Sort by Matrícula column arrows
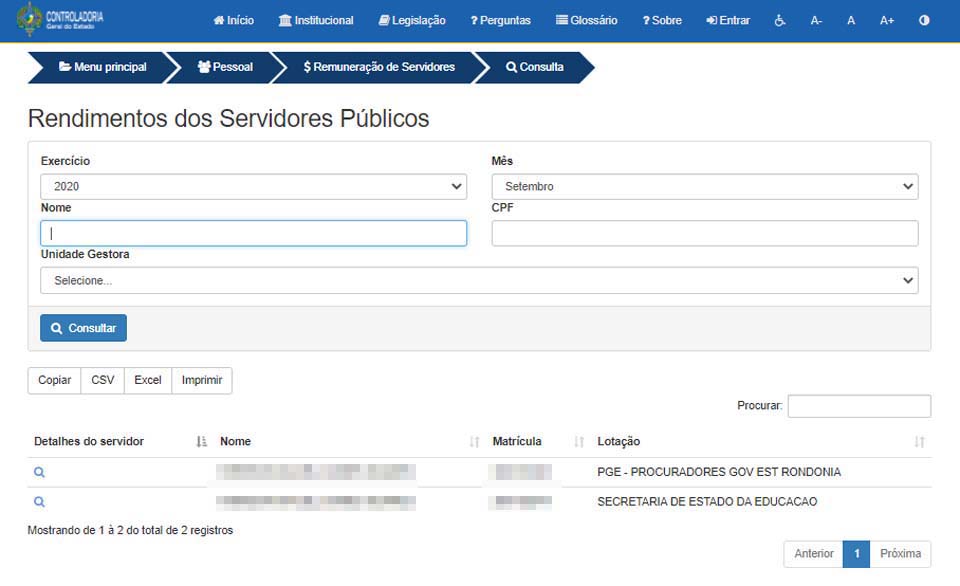 579,442
